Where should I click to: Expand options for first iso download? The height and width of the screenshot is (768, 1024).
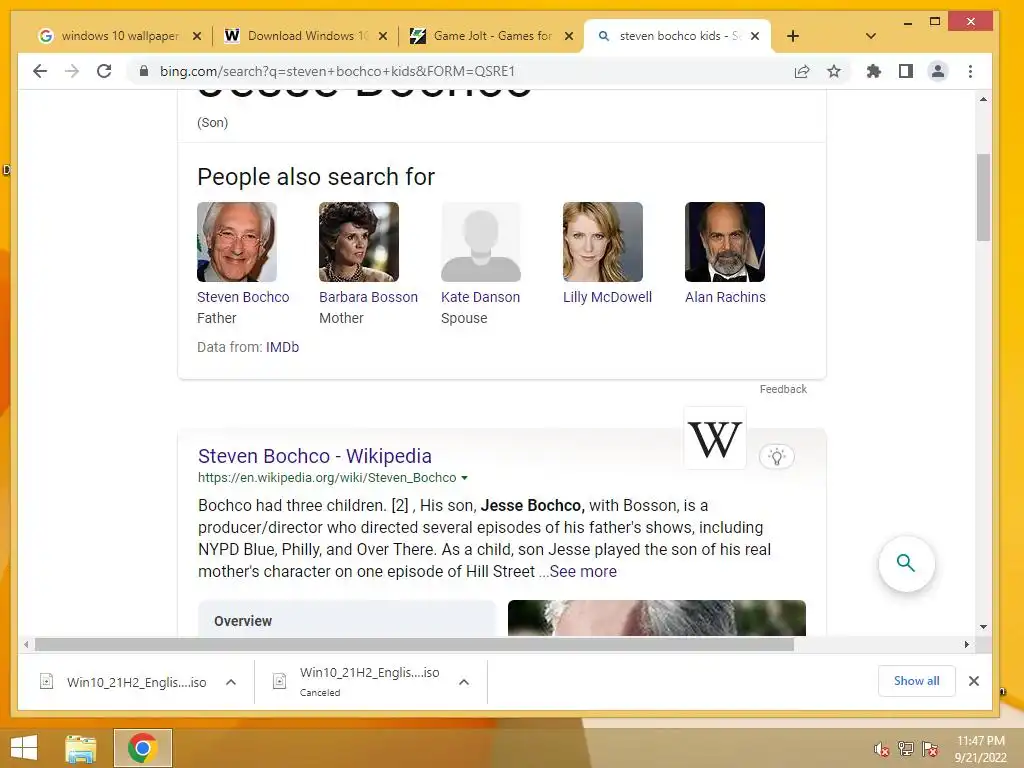[231, 682]
